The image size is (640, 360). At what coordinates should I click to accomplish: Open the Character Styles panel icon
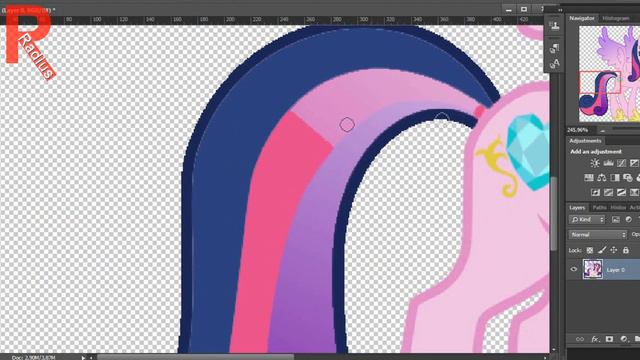click(x=554, y=64)
